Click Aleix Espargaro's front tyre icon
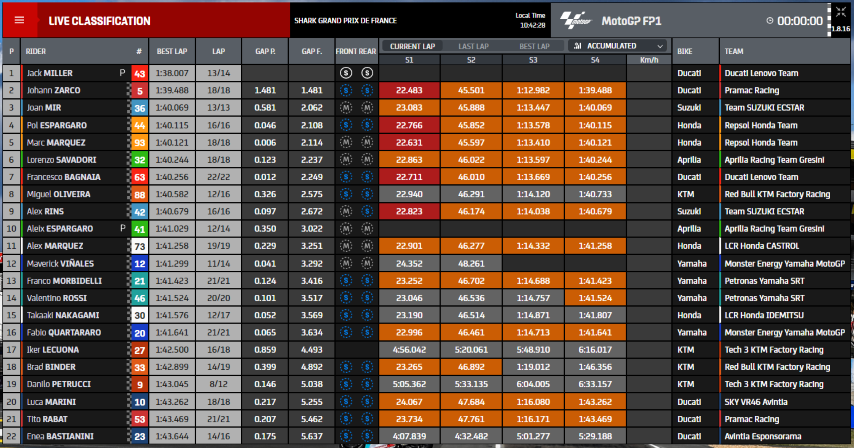The image size is (854, 448). (x=346, y=229)
